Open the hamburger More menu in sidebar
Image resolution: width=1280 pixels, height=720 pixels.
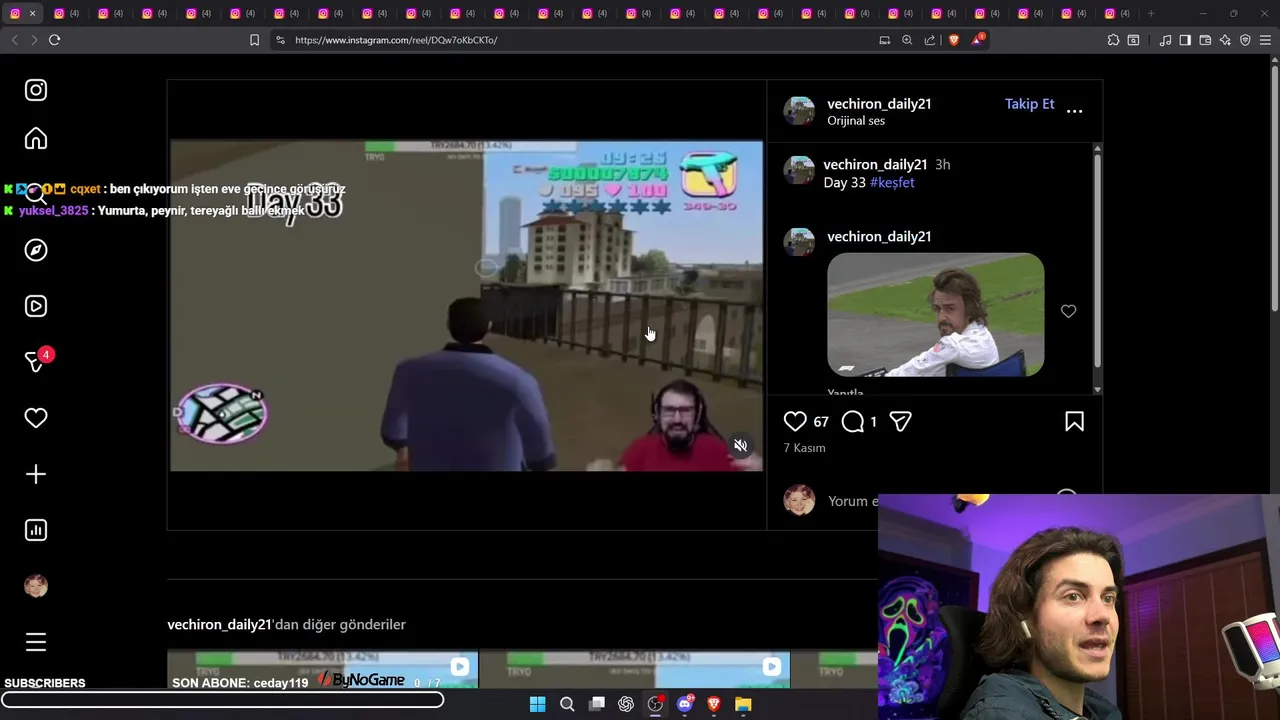36,642
